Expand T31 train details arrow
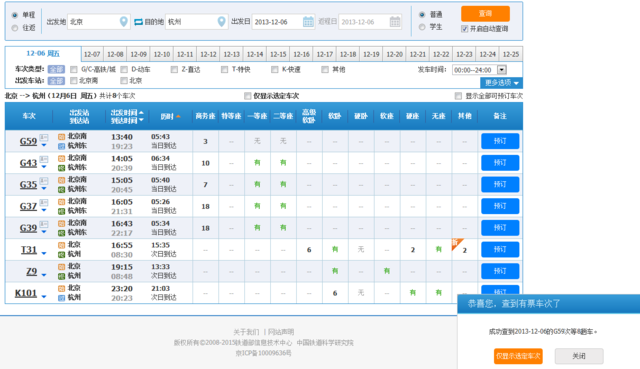 tap(44, 253)
